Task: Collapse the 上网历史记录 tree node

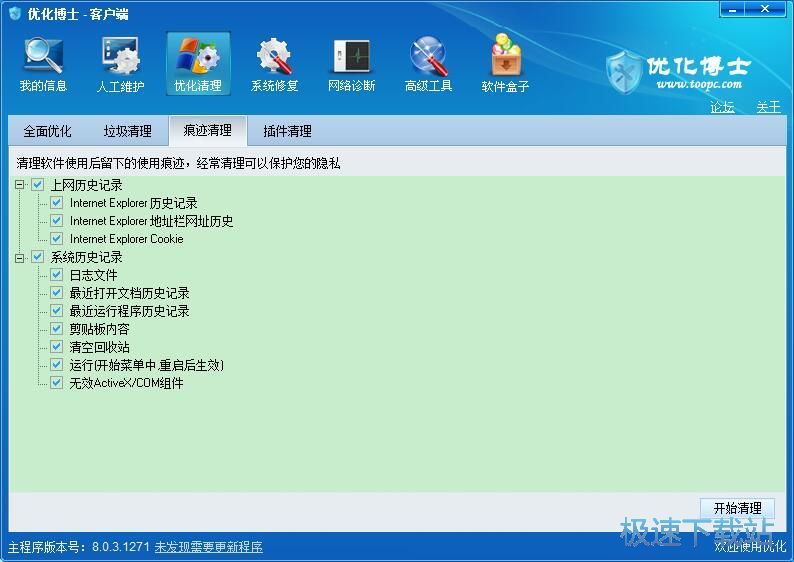Action: (19, 185)
